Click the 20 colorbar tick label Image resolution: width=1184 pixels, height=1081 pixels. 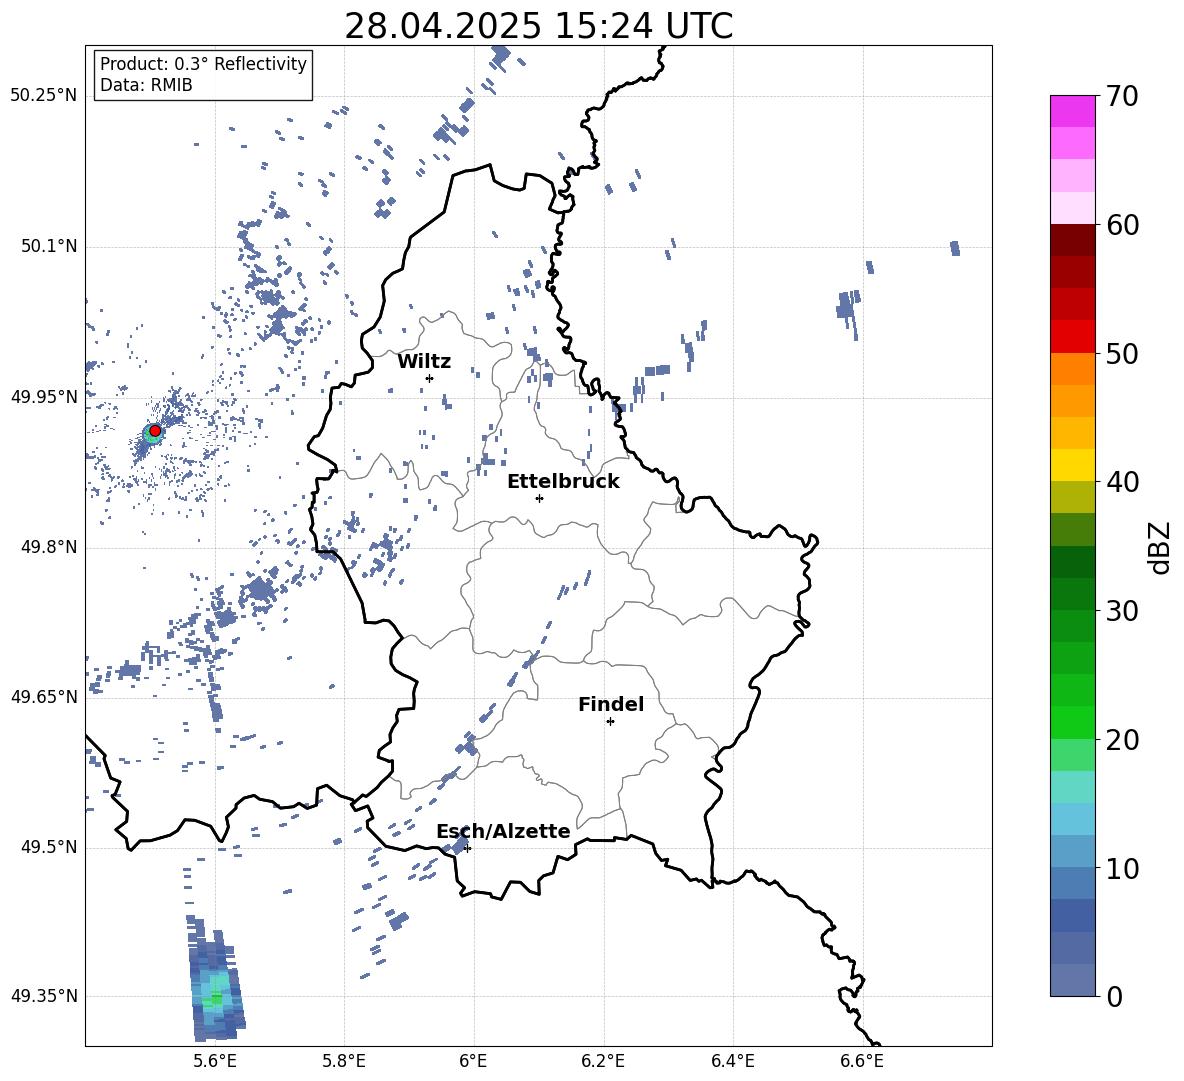tap(1122, 740)
